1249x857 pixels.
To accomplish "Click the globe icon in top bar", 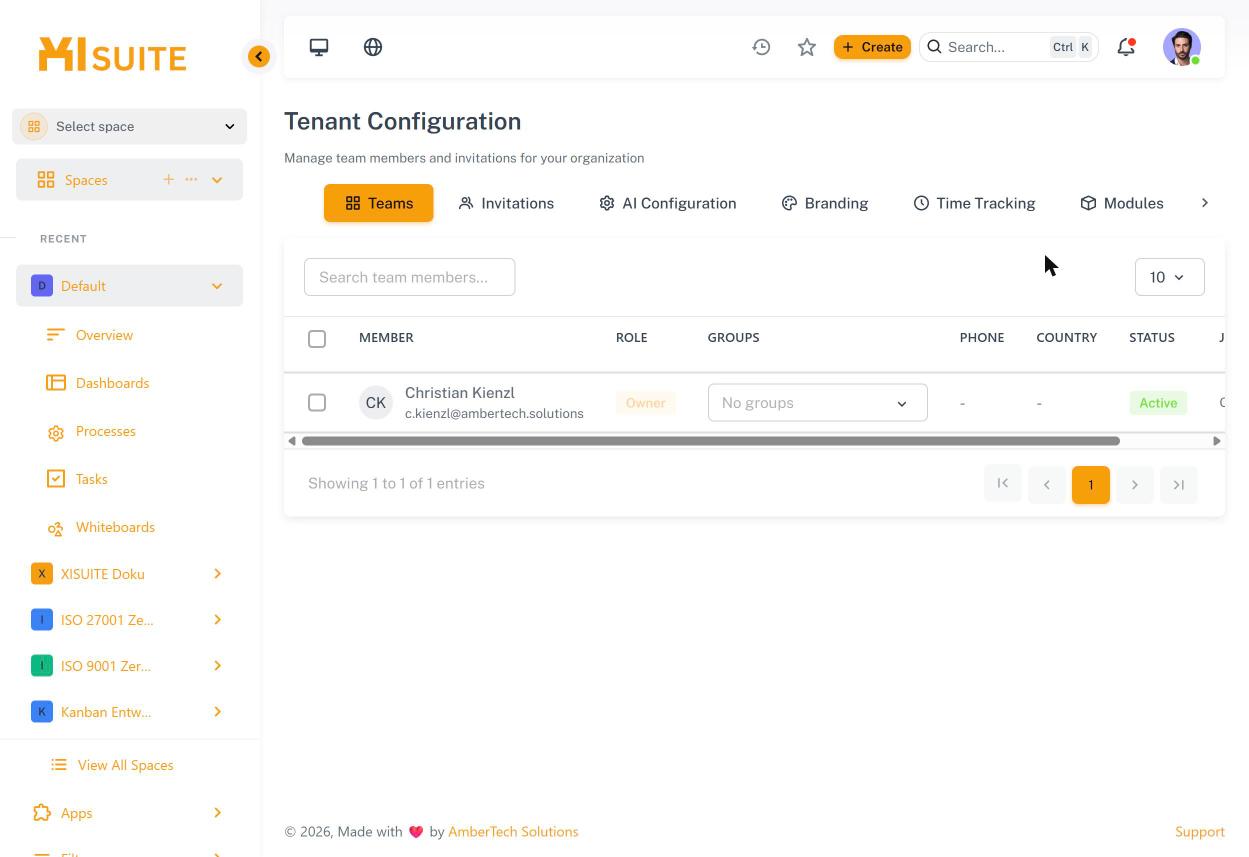I will pyautogui.click(x=373, y=47).
